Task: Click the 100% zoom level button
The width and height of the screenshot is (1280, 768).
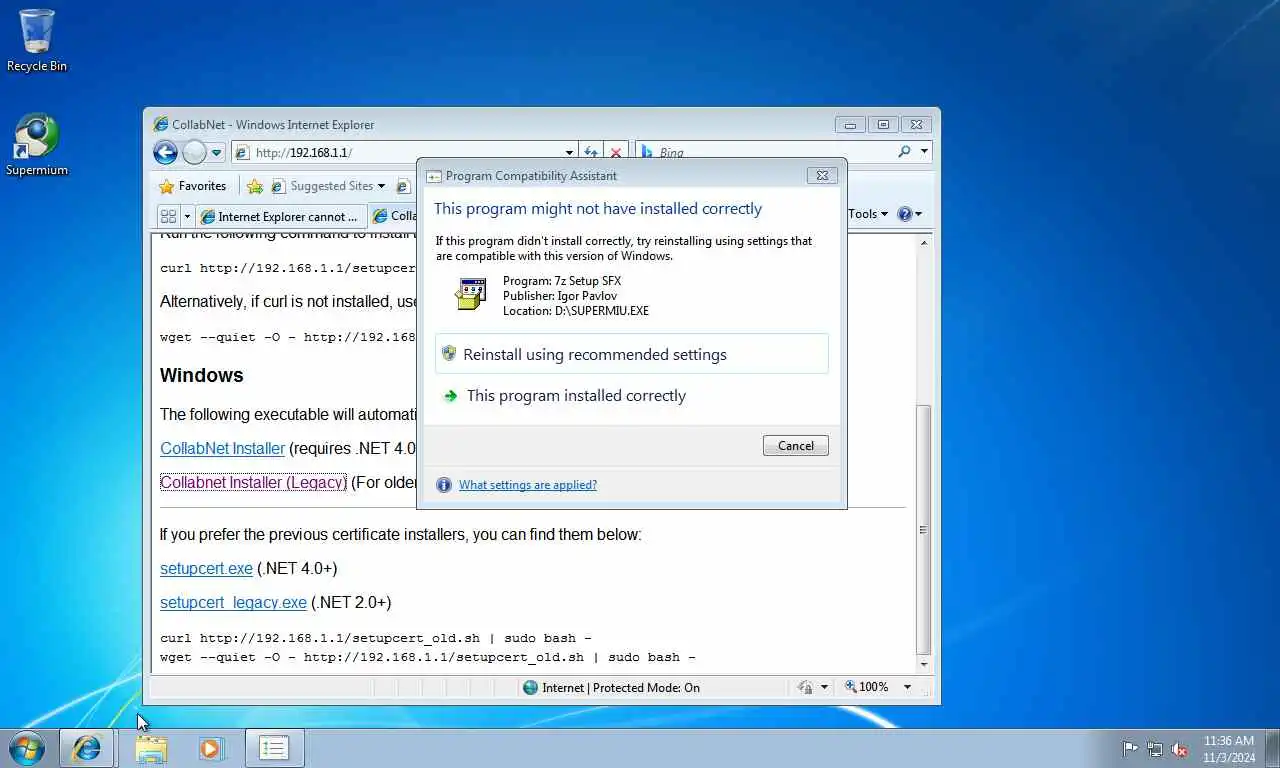Action: coord(866,688)
